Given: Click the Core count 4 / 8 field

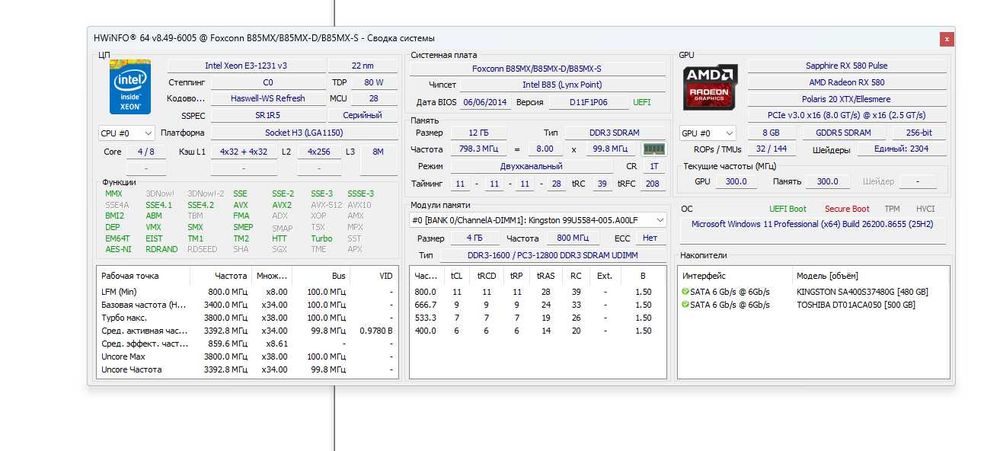Looking at the screenshot, I should (x=146, y=152).
